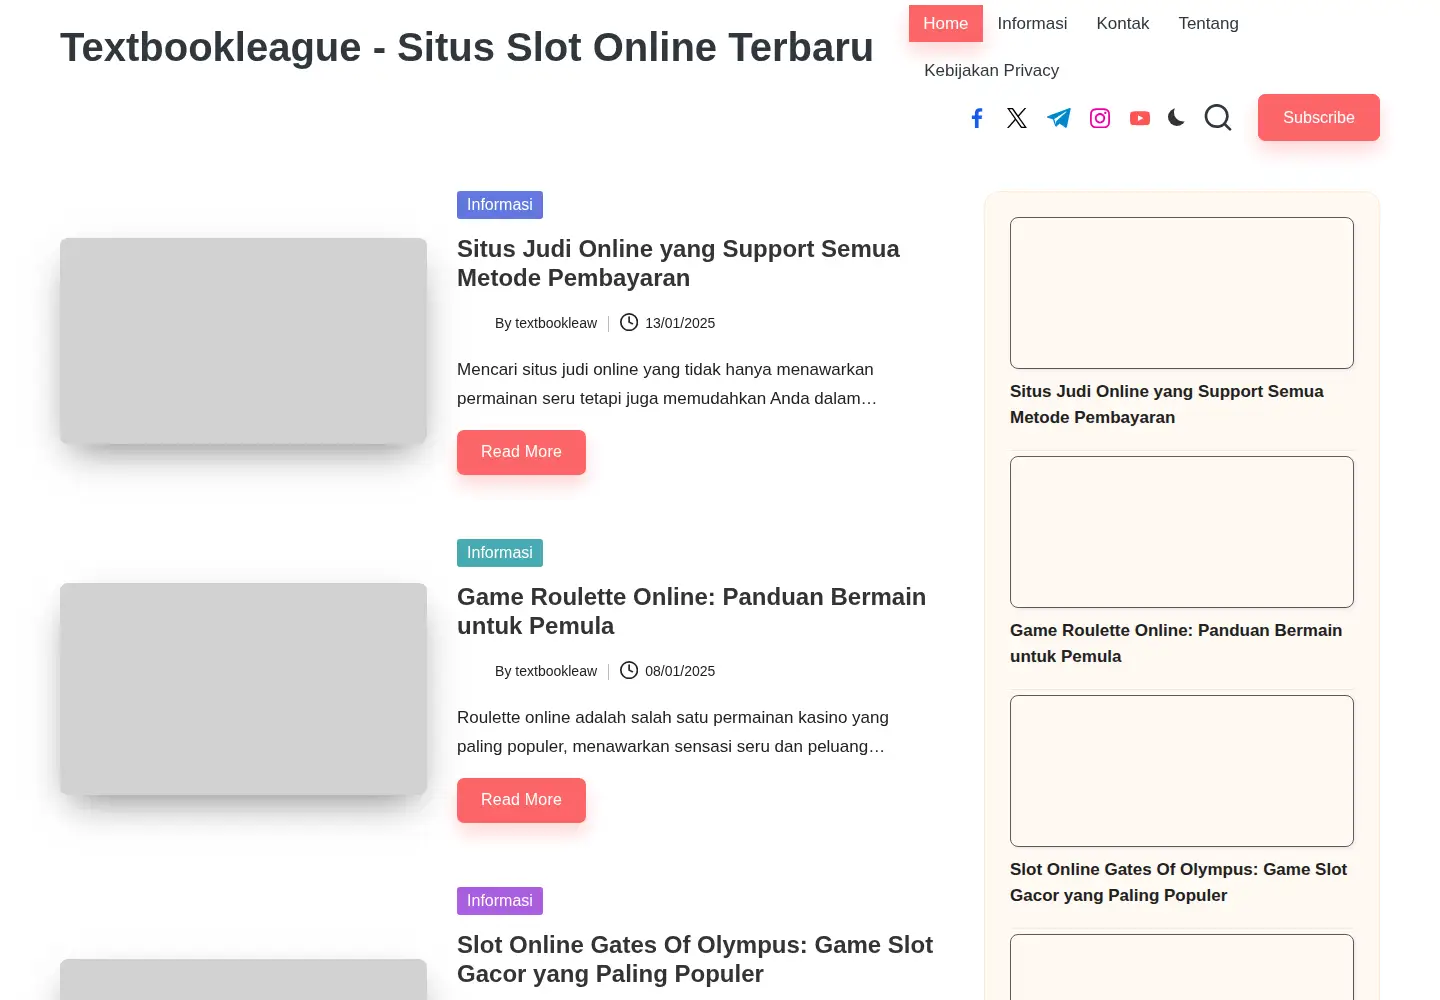Open the search magnifier icon
This screenshot has height=1000, width=1440.
(x=1218, y=117)
